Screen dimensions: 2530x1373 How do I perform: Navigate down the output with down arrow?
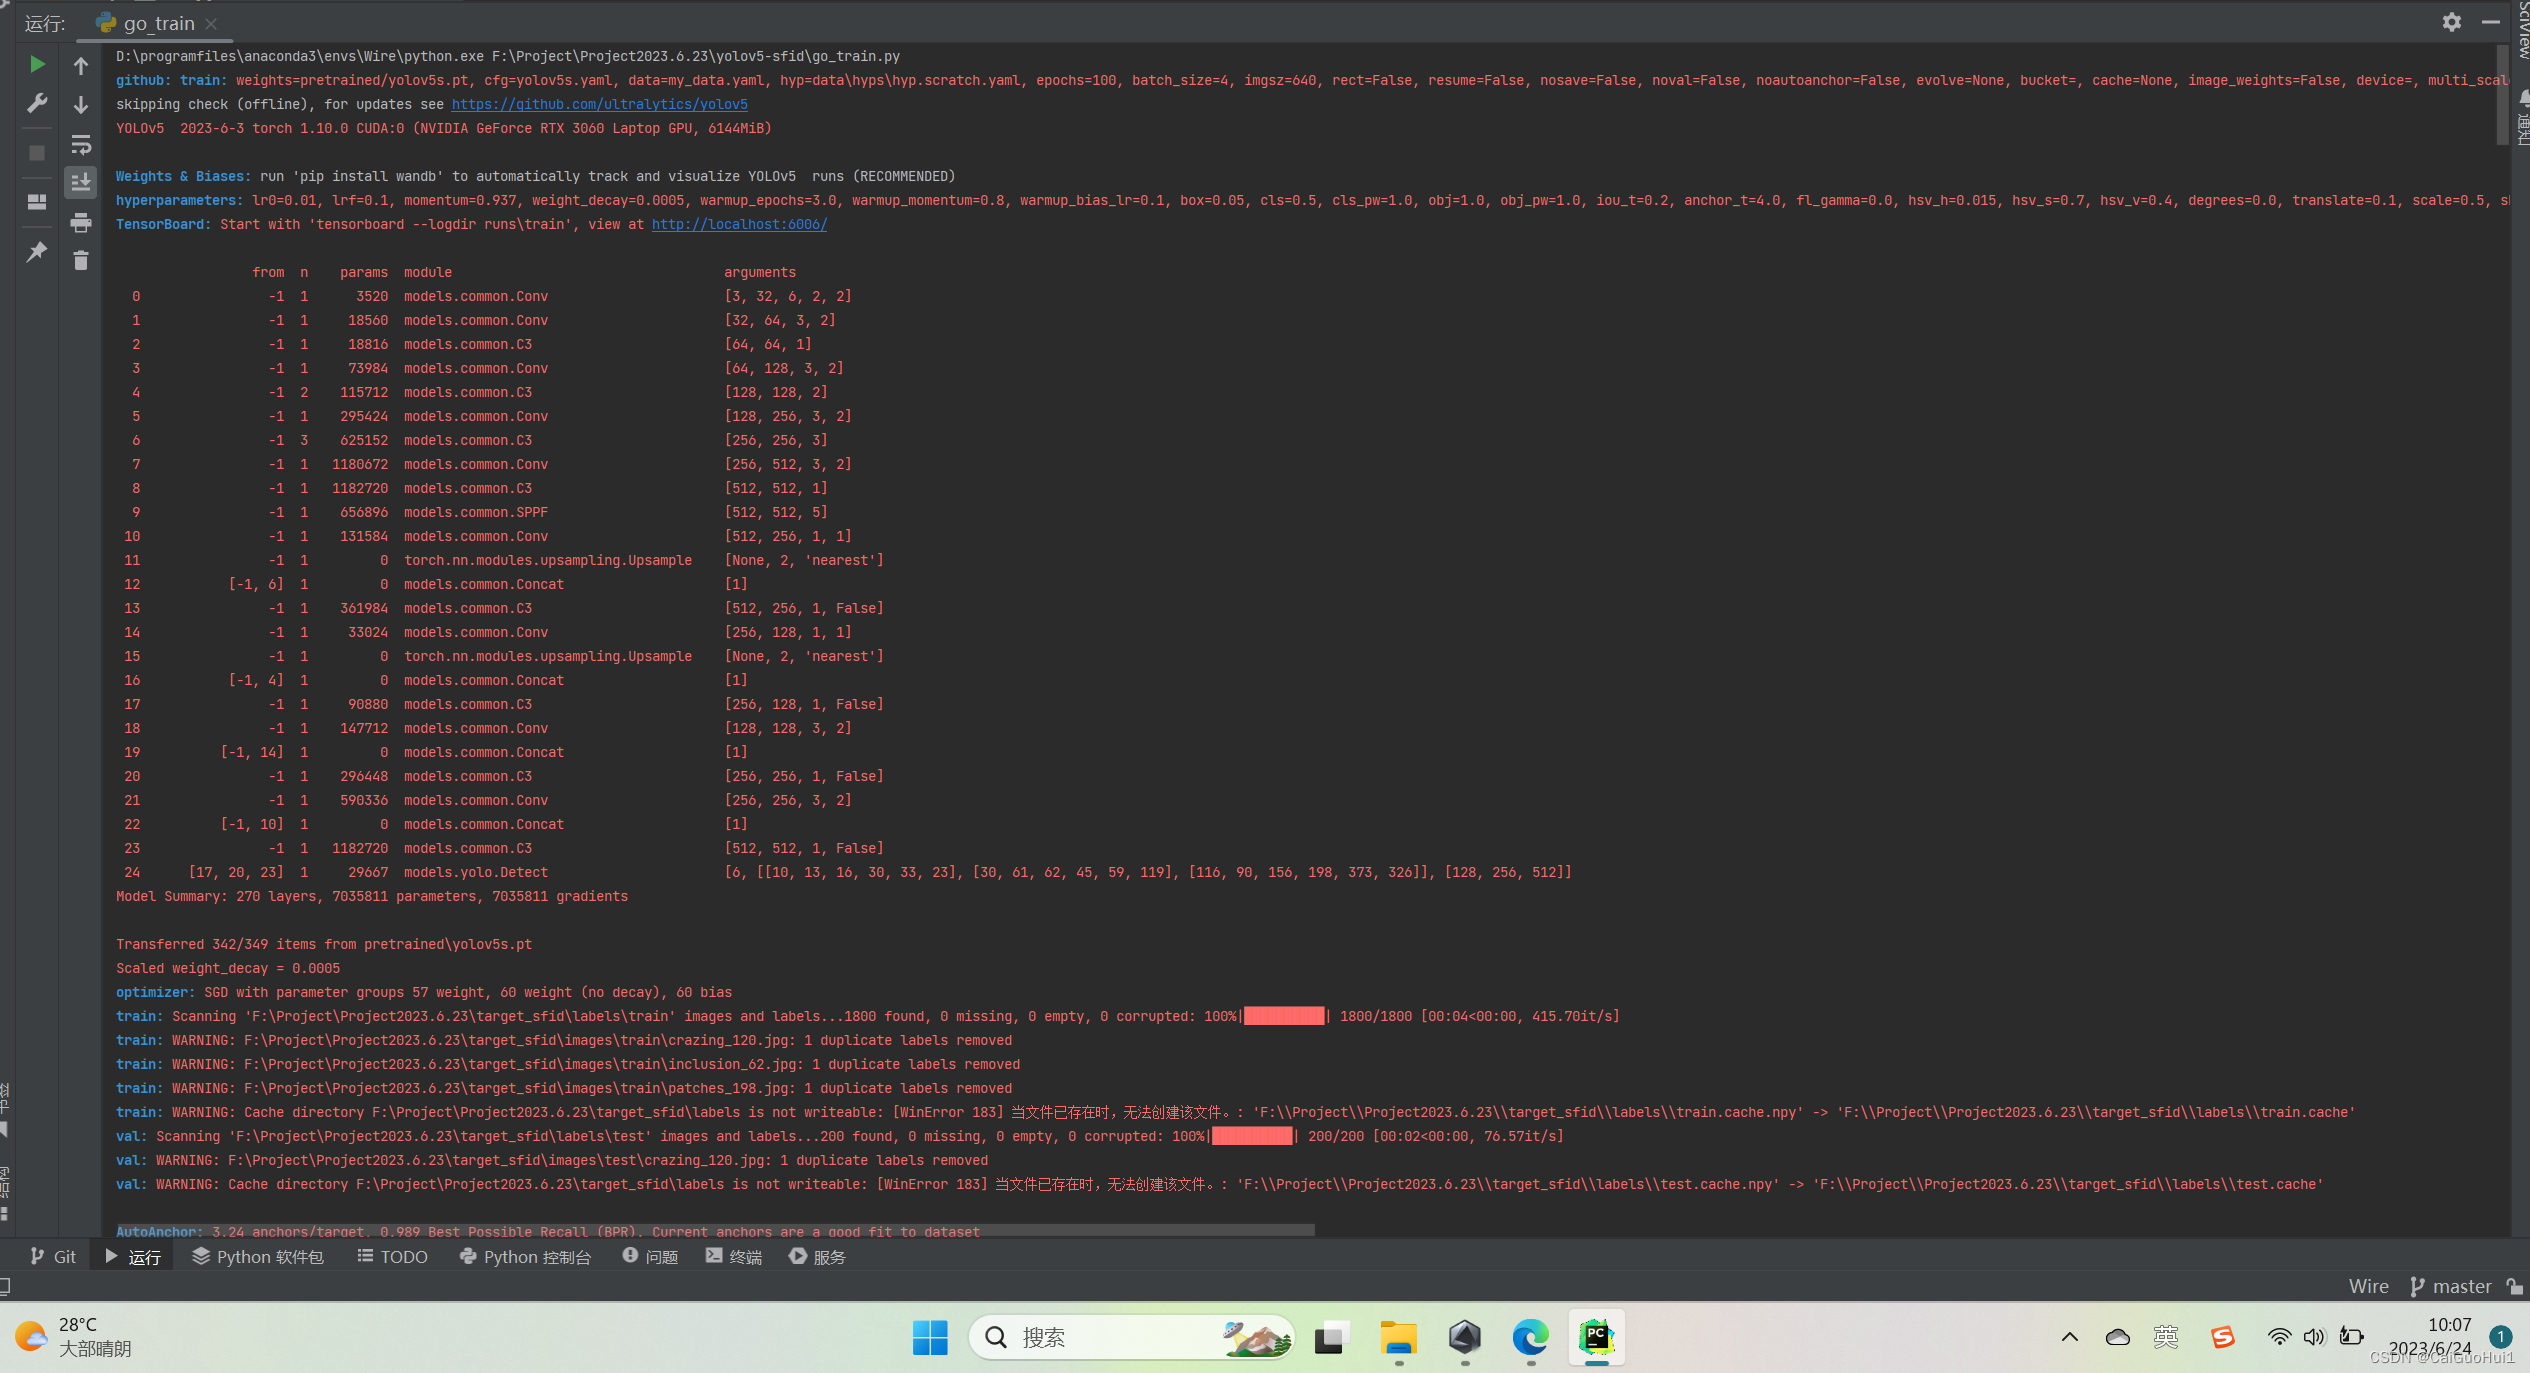click(x=81, y=103)
